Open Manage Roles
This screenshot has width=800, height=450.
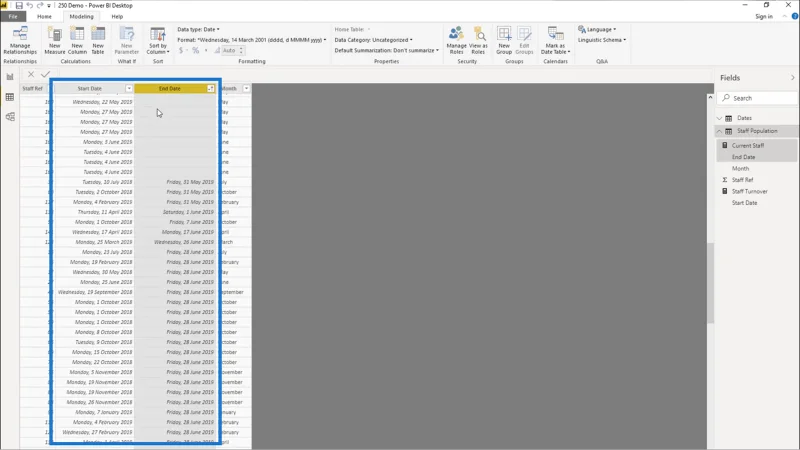[x=456, y=40]
